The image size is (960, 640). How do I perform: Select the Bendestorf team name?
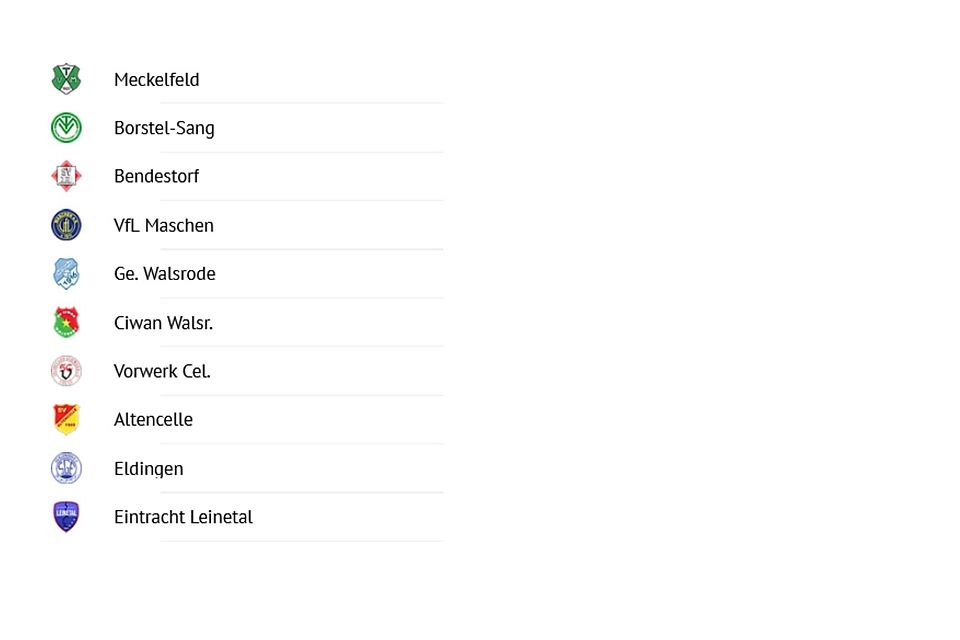click(156, 177)
